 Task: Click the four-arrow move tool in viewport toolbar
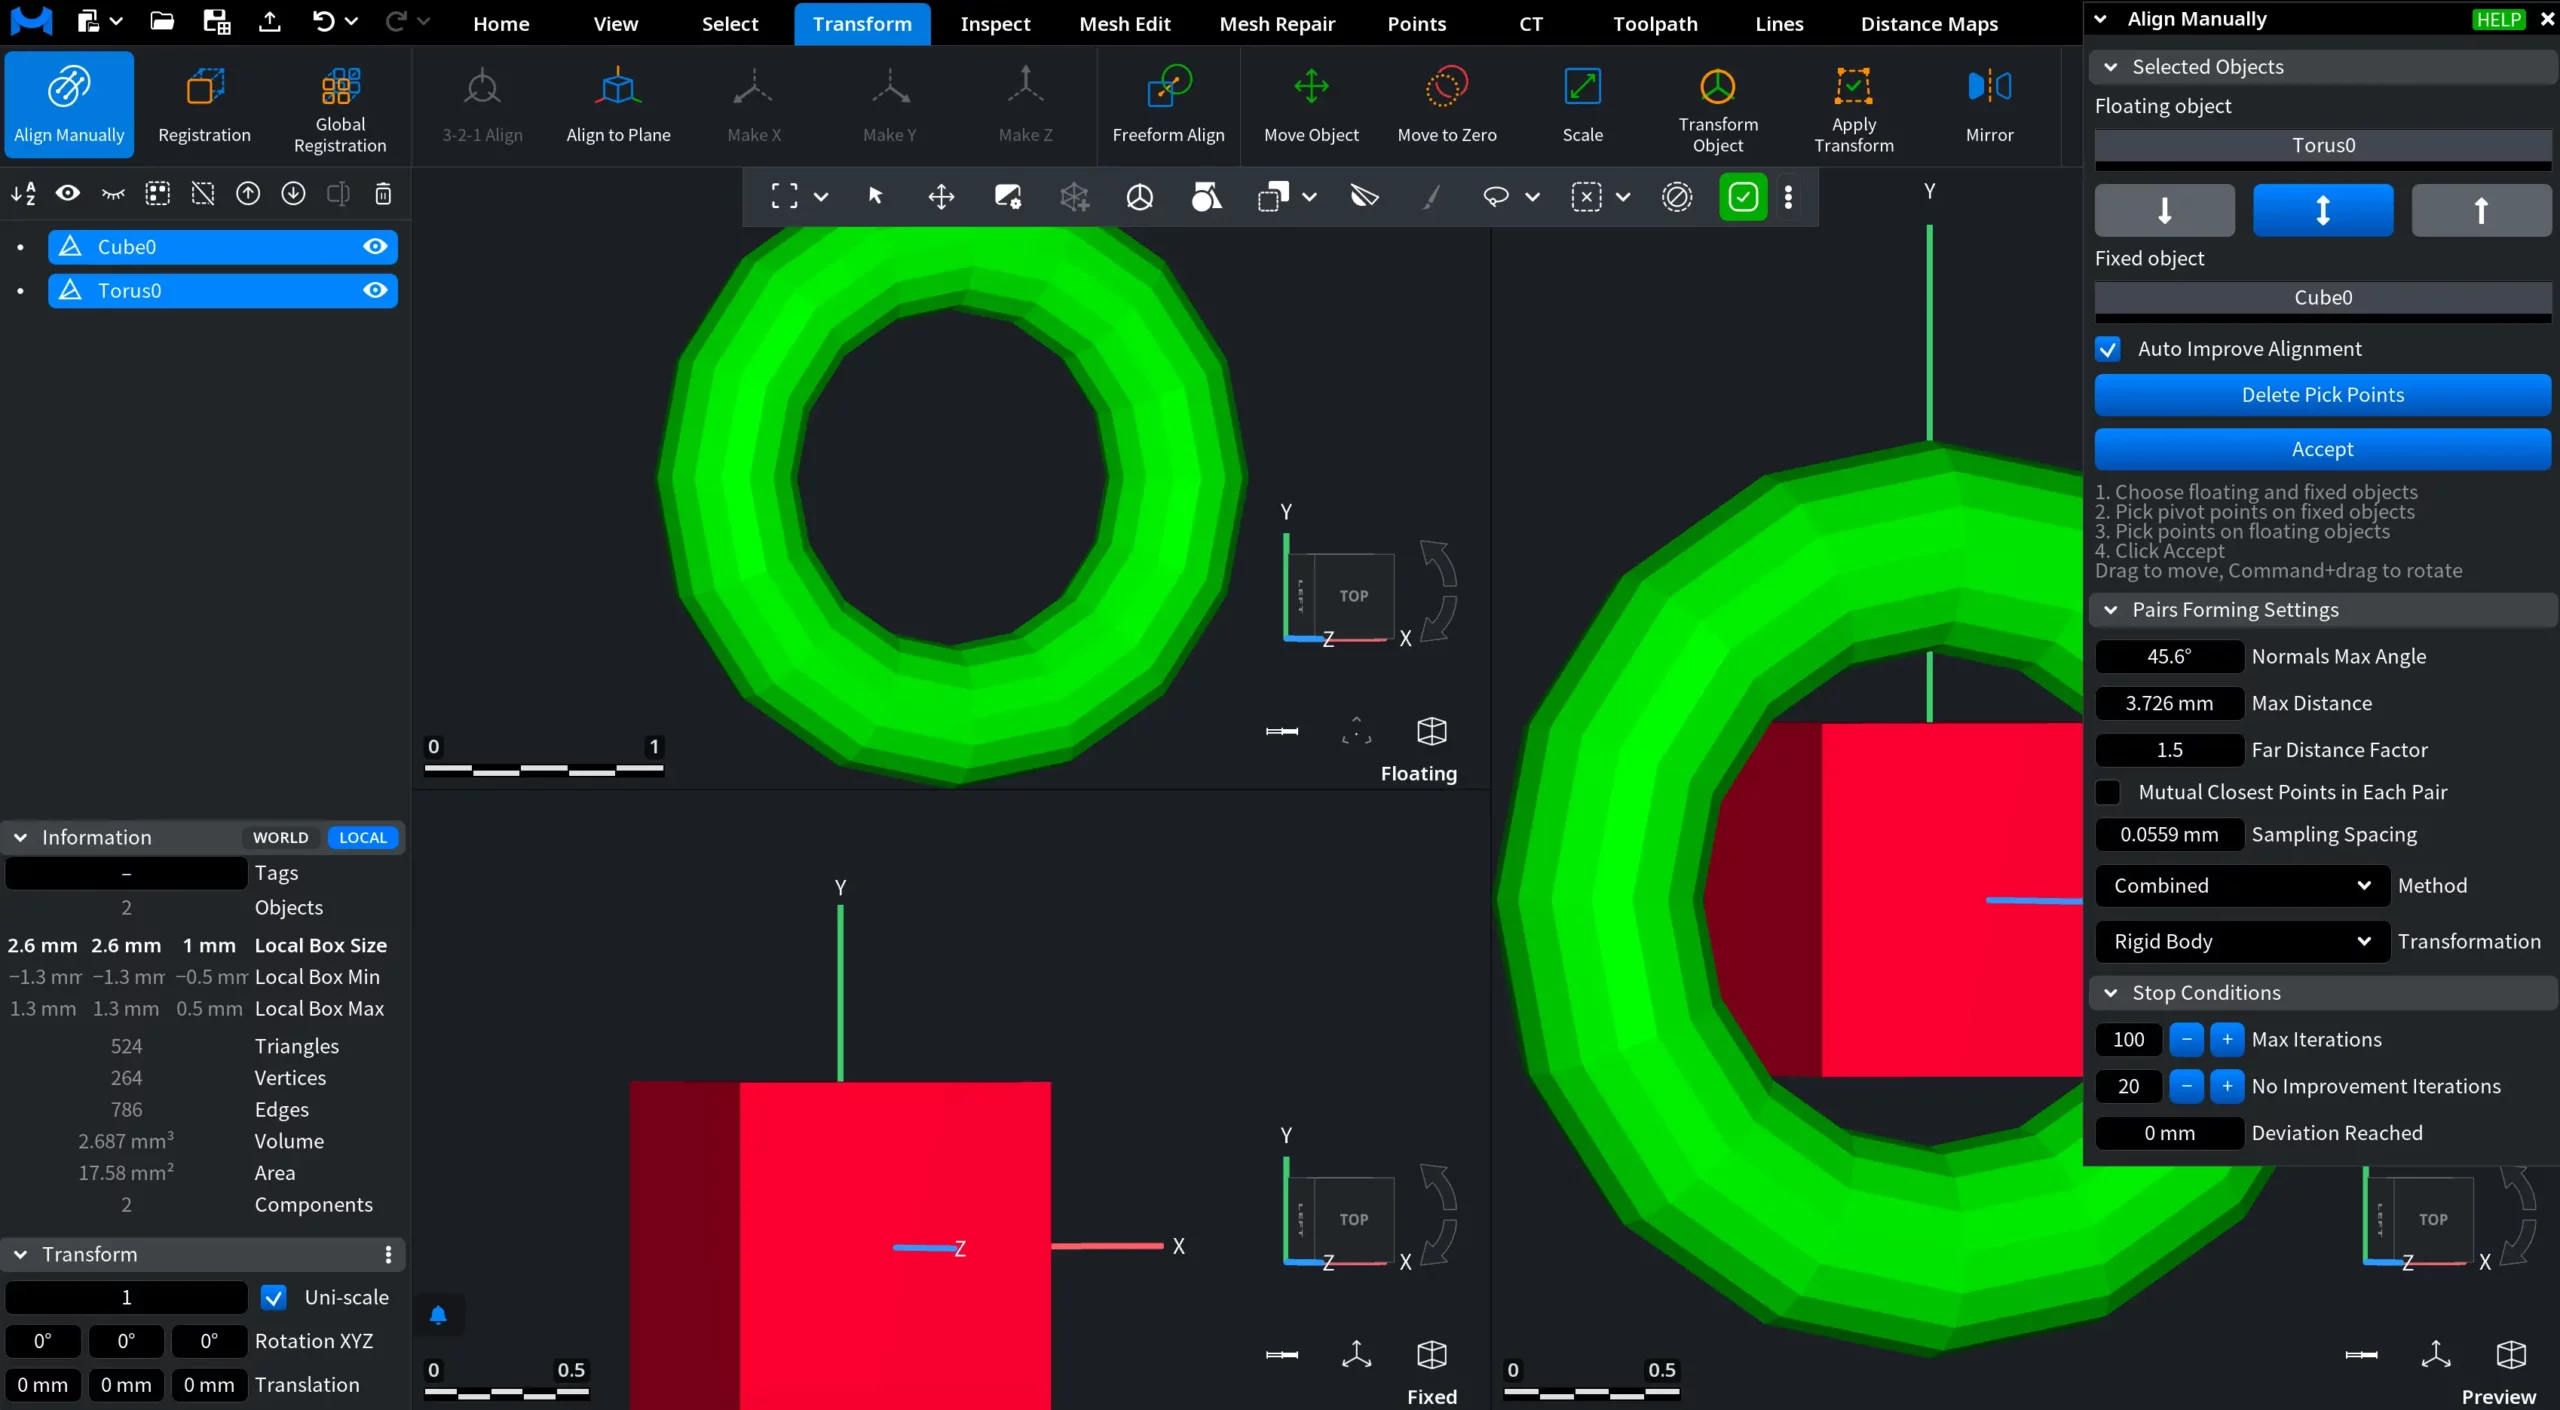coord(941,196)
